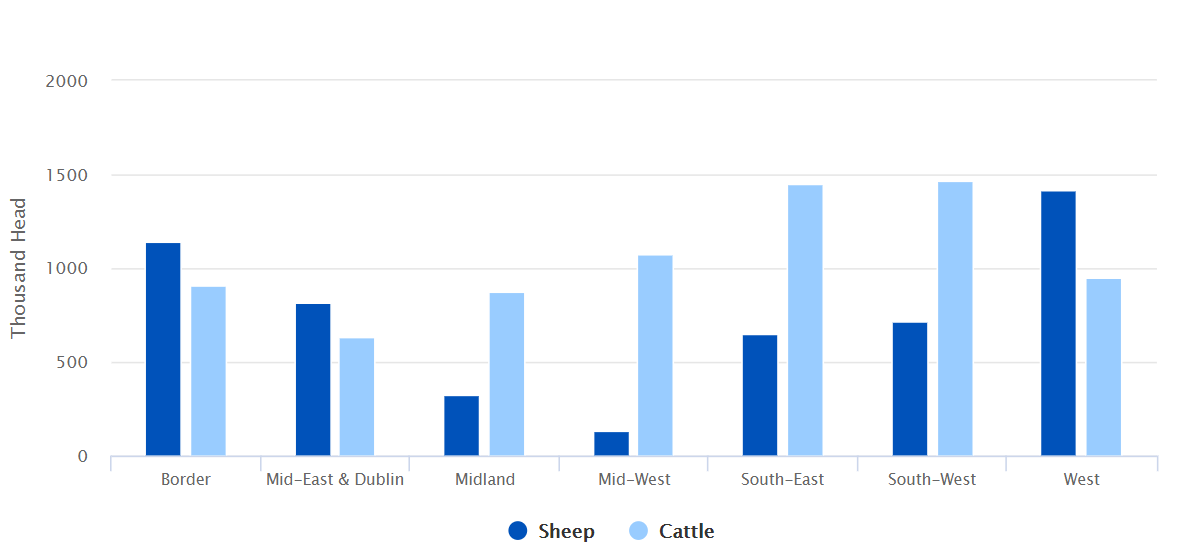Click the tall West Sheep bar
1177x555 pixels.
click(x=1058, y=323)
